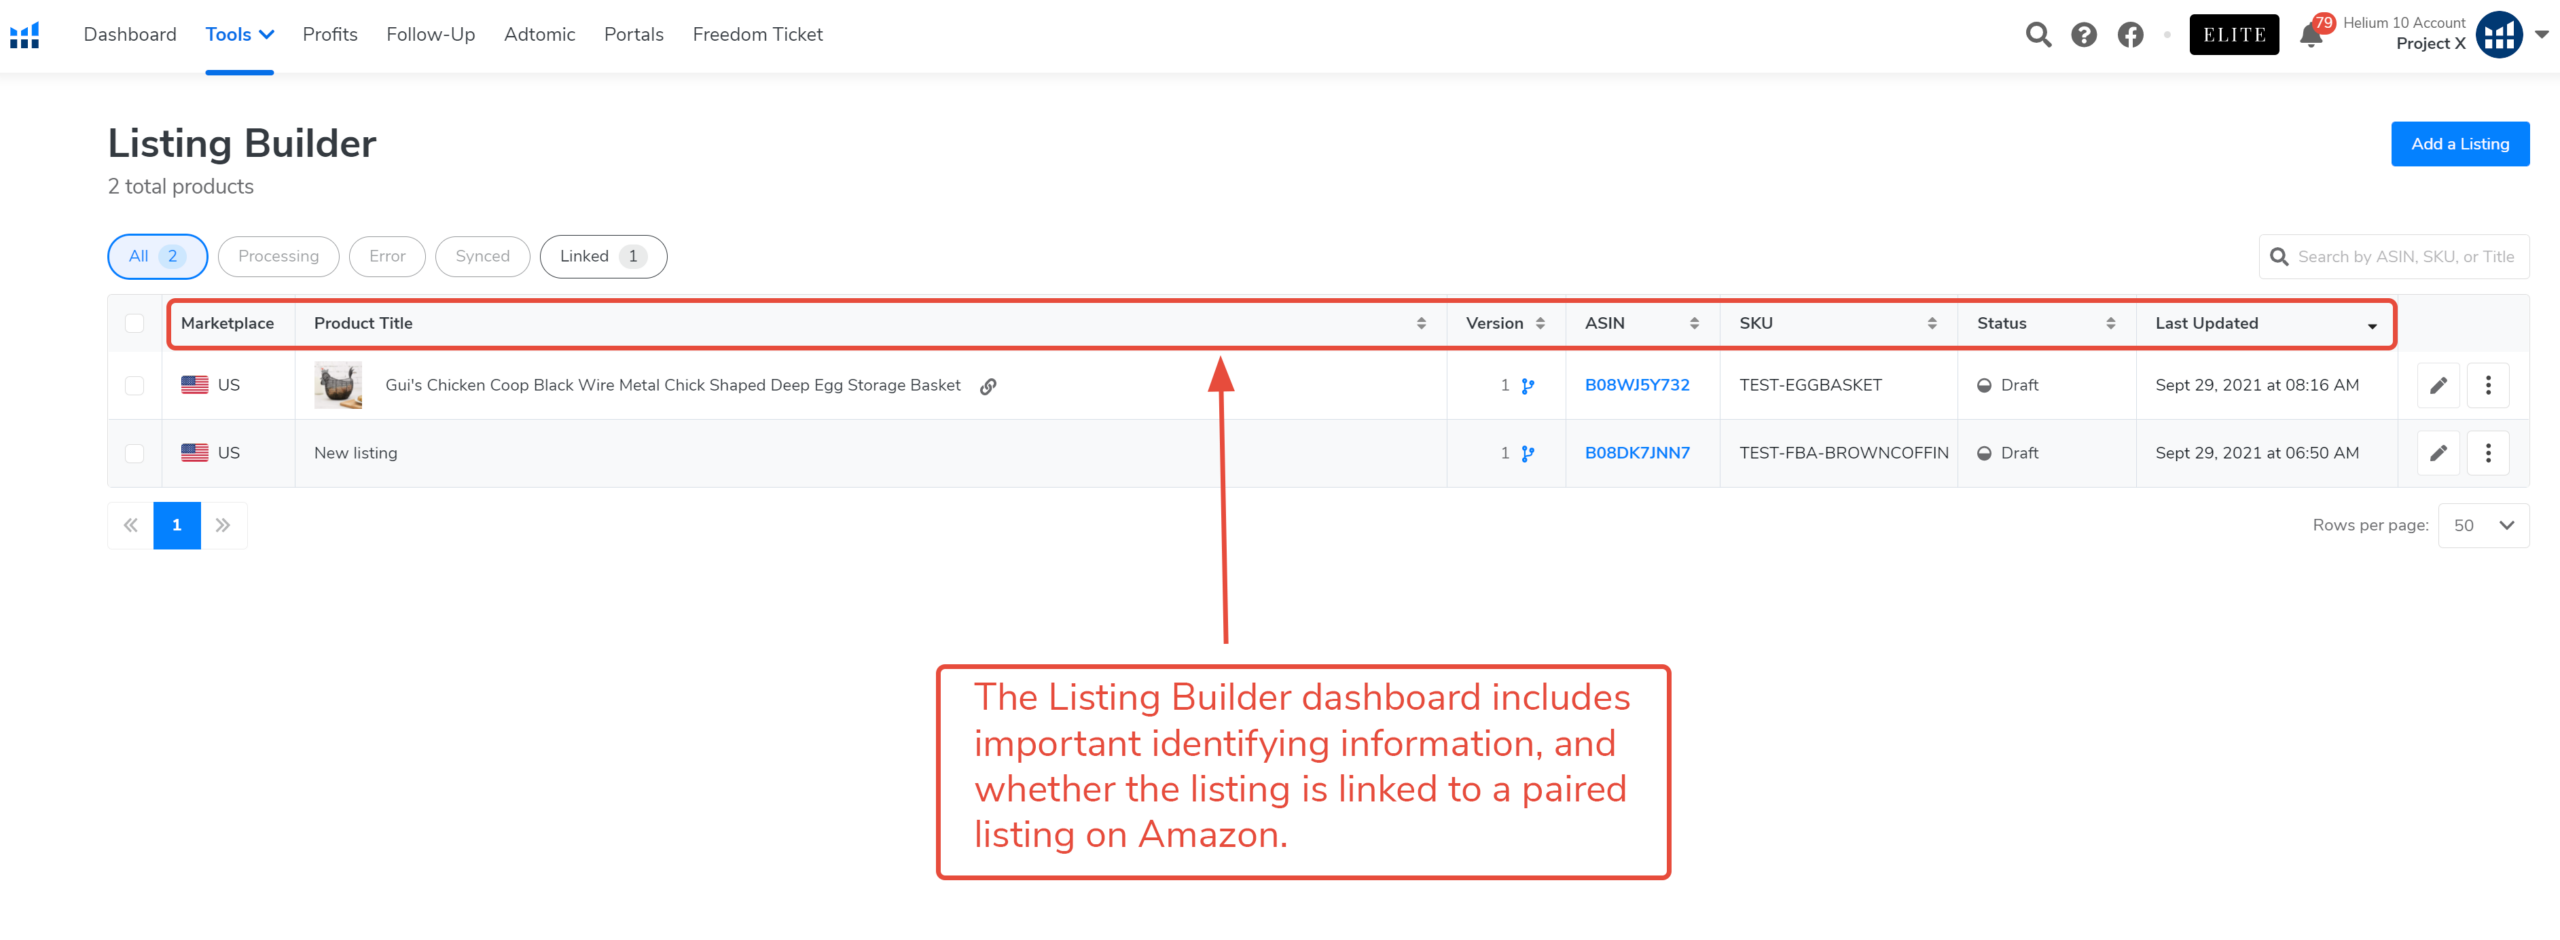Select the checkbox for the New listing row
The image size is (2560, 940).
(x=134, y=452)
